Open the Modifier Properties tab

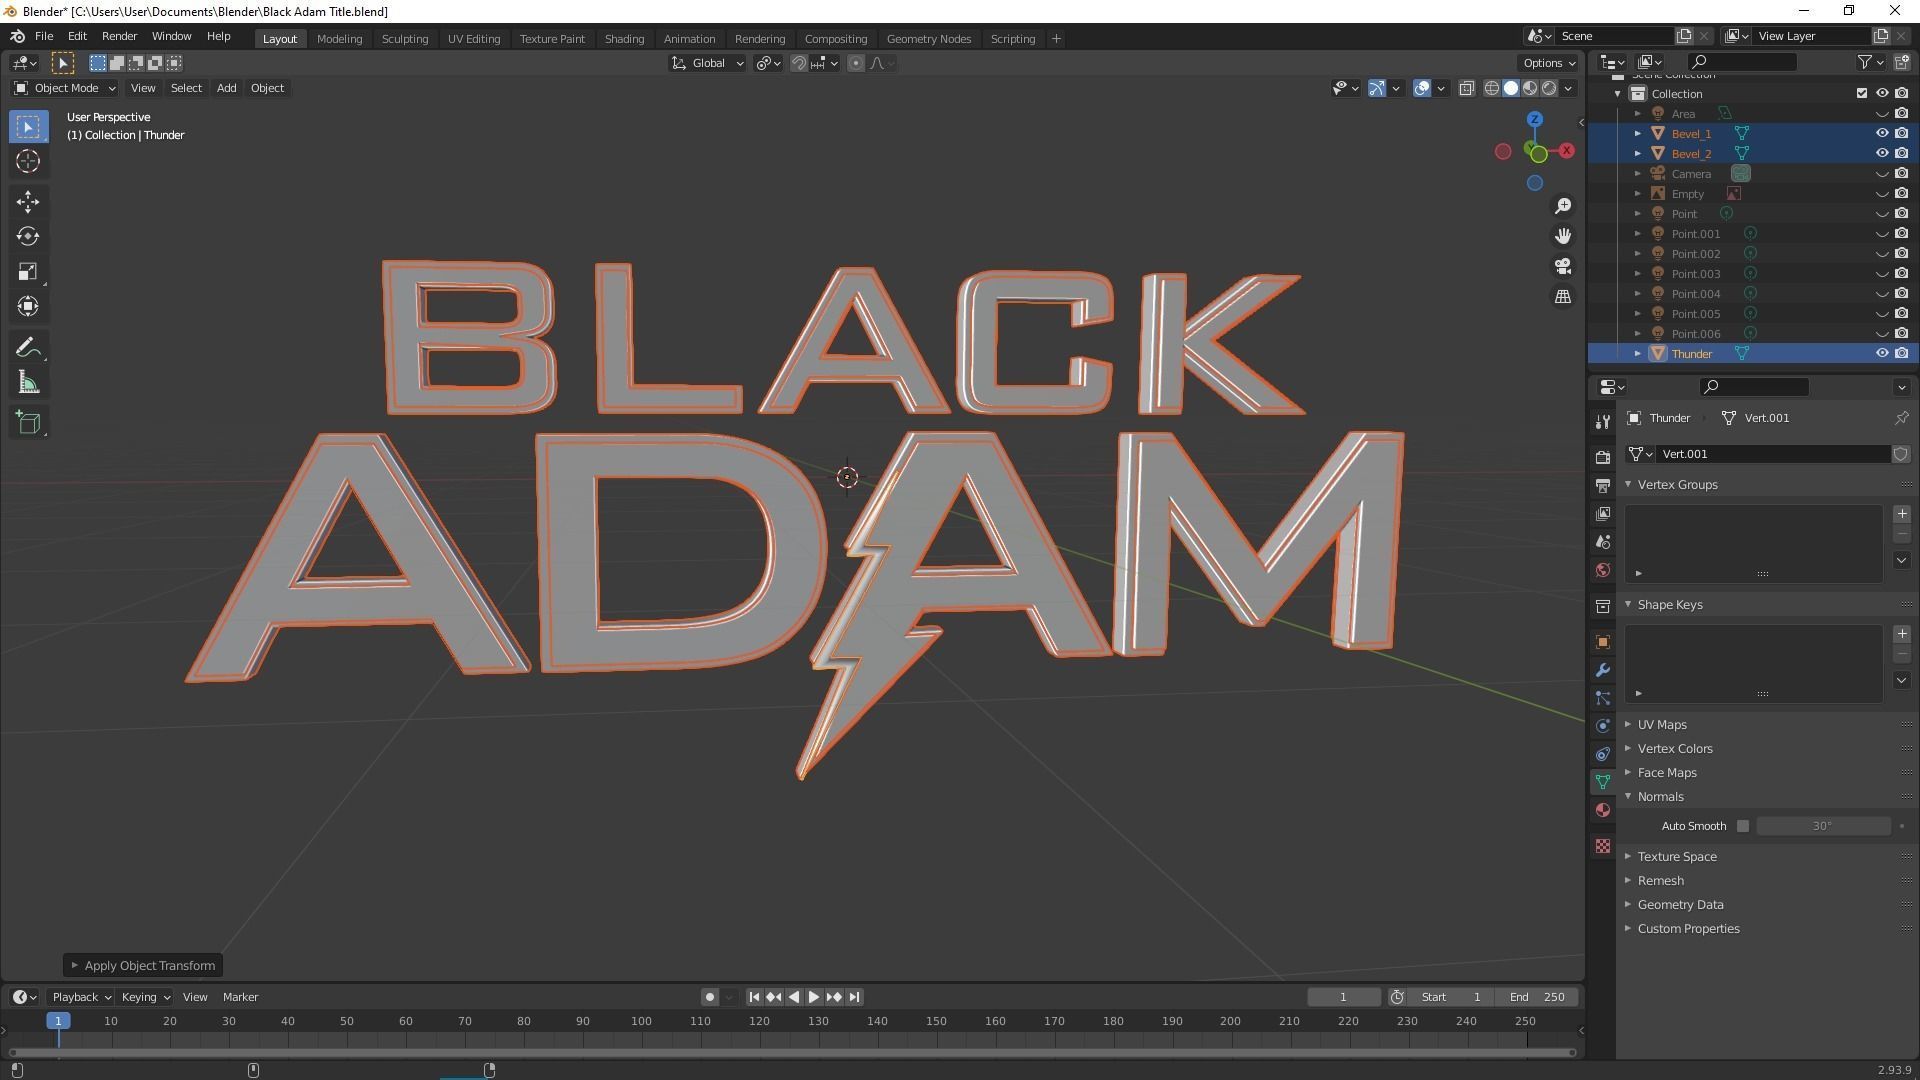point(1603,670)
